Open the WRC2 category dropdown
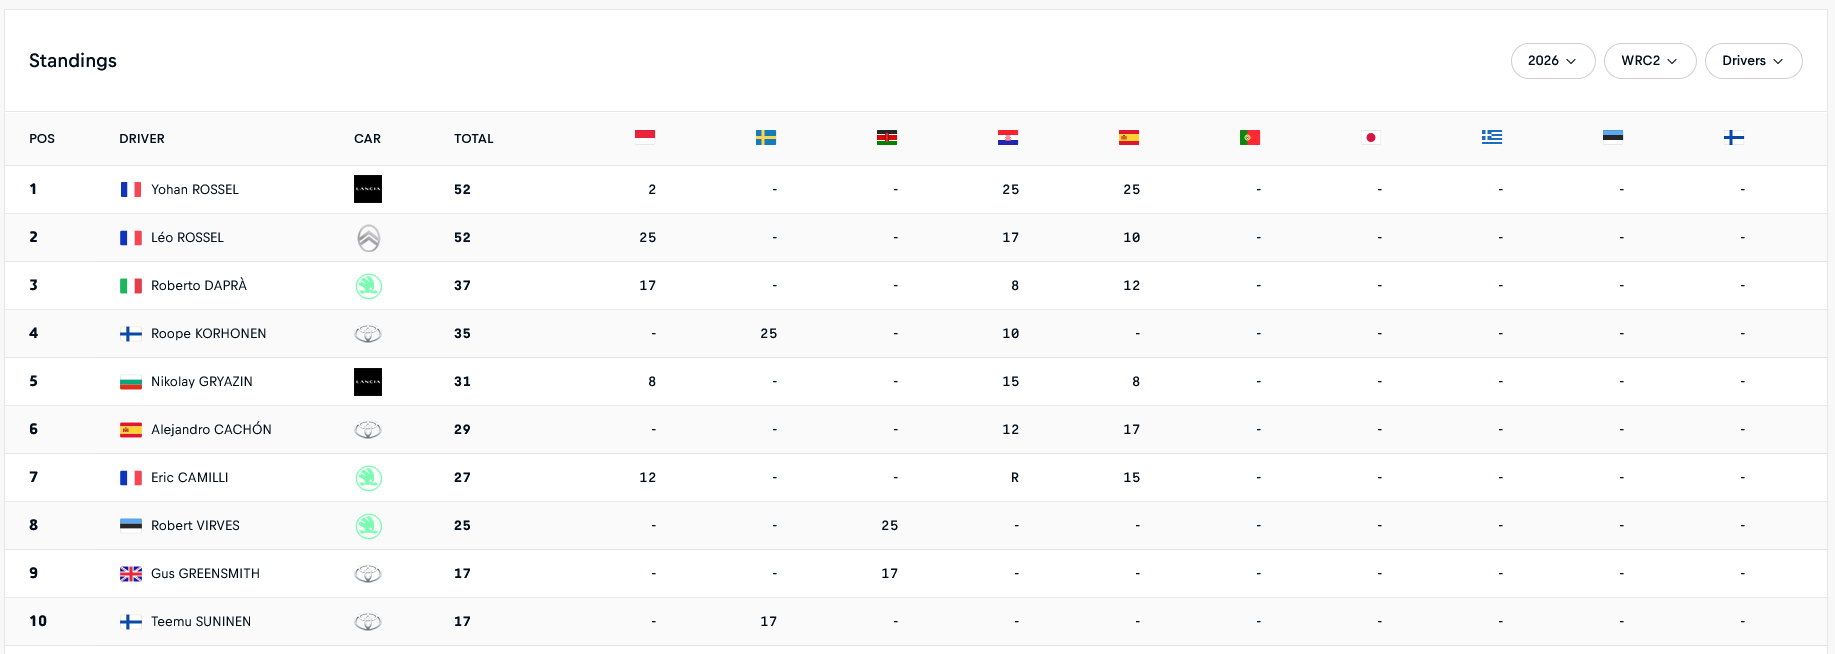 [x=1649, y=61]
